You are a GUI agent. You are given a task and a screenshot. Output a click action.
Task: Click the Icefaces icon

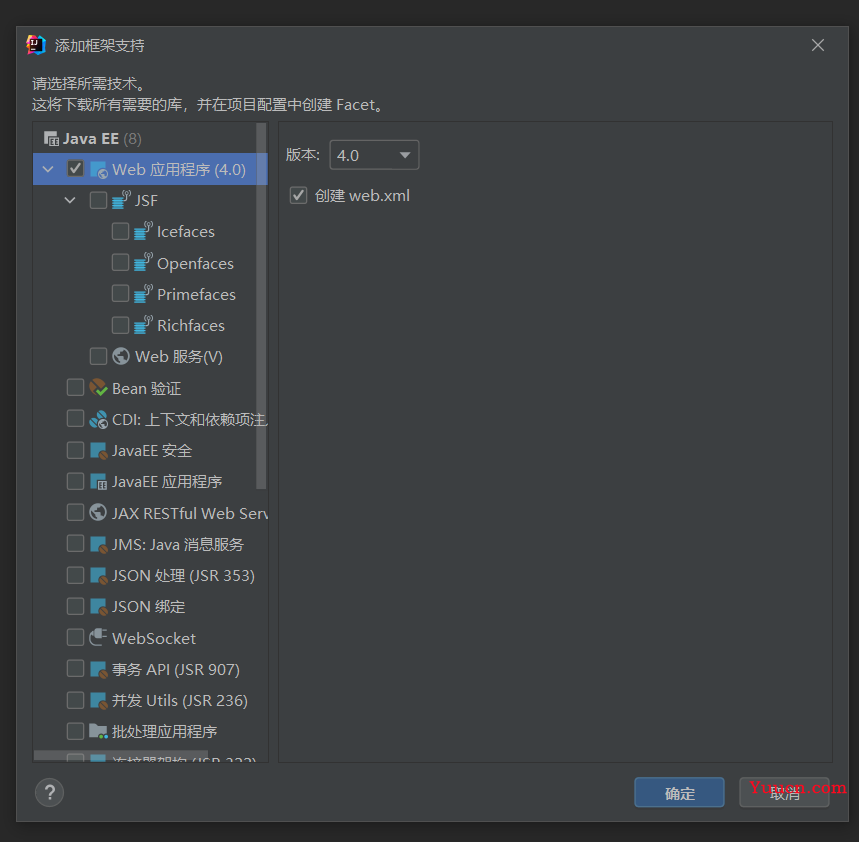(x=143, y=232)
